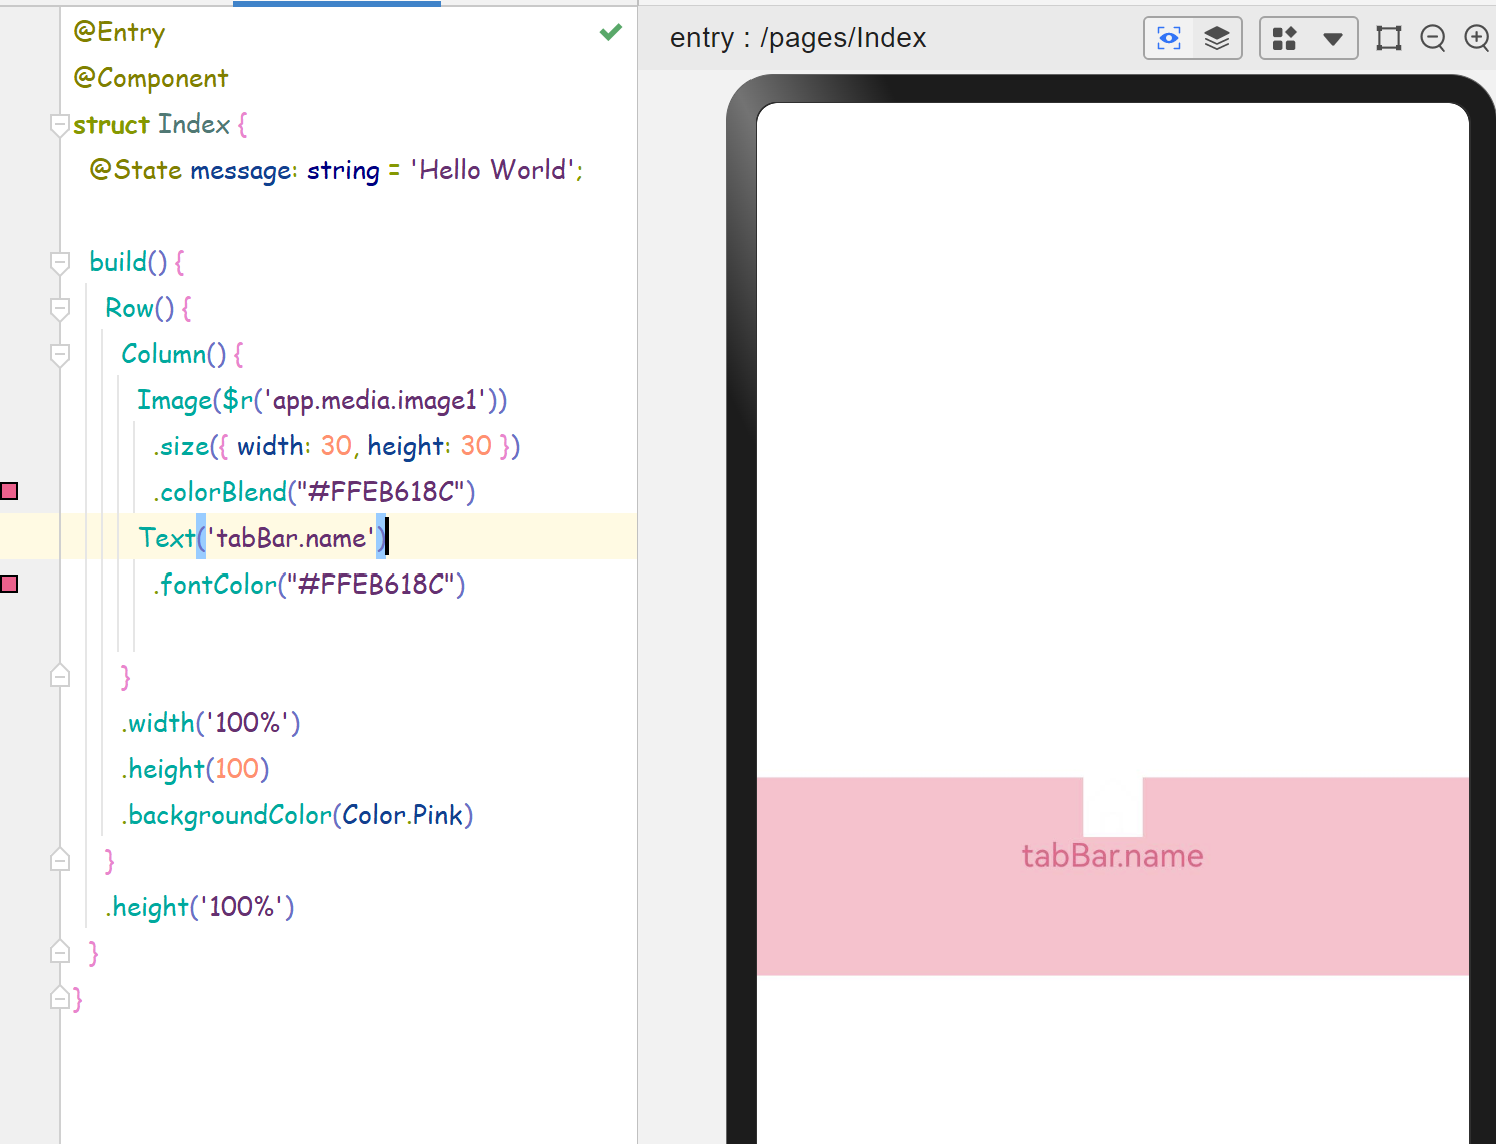
Task: Click the @Entry decorator text
Action: coord(119,33)
